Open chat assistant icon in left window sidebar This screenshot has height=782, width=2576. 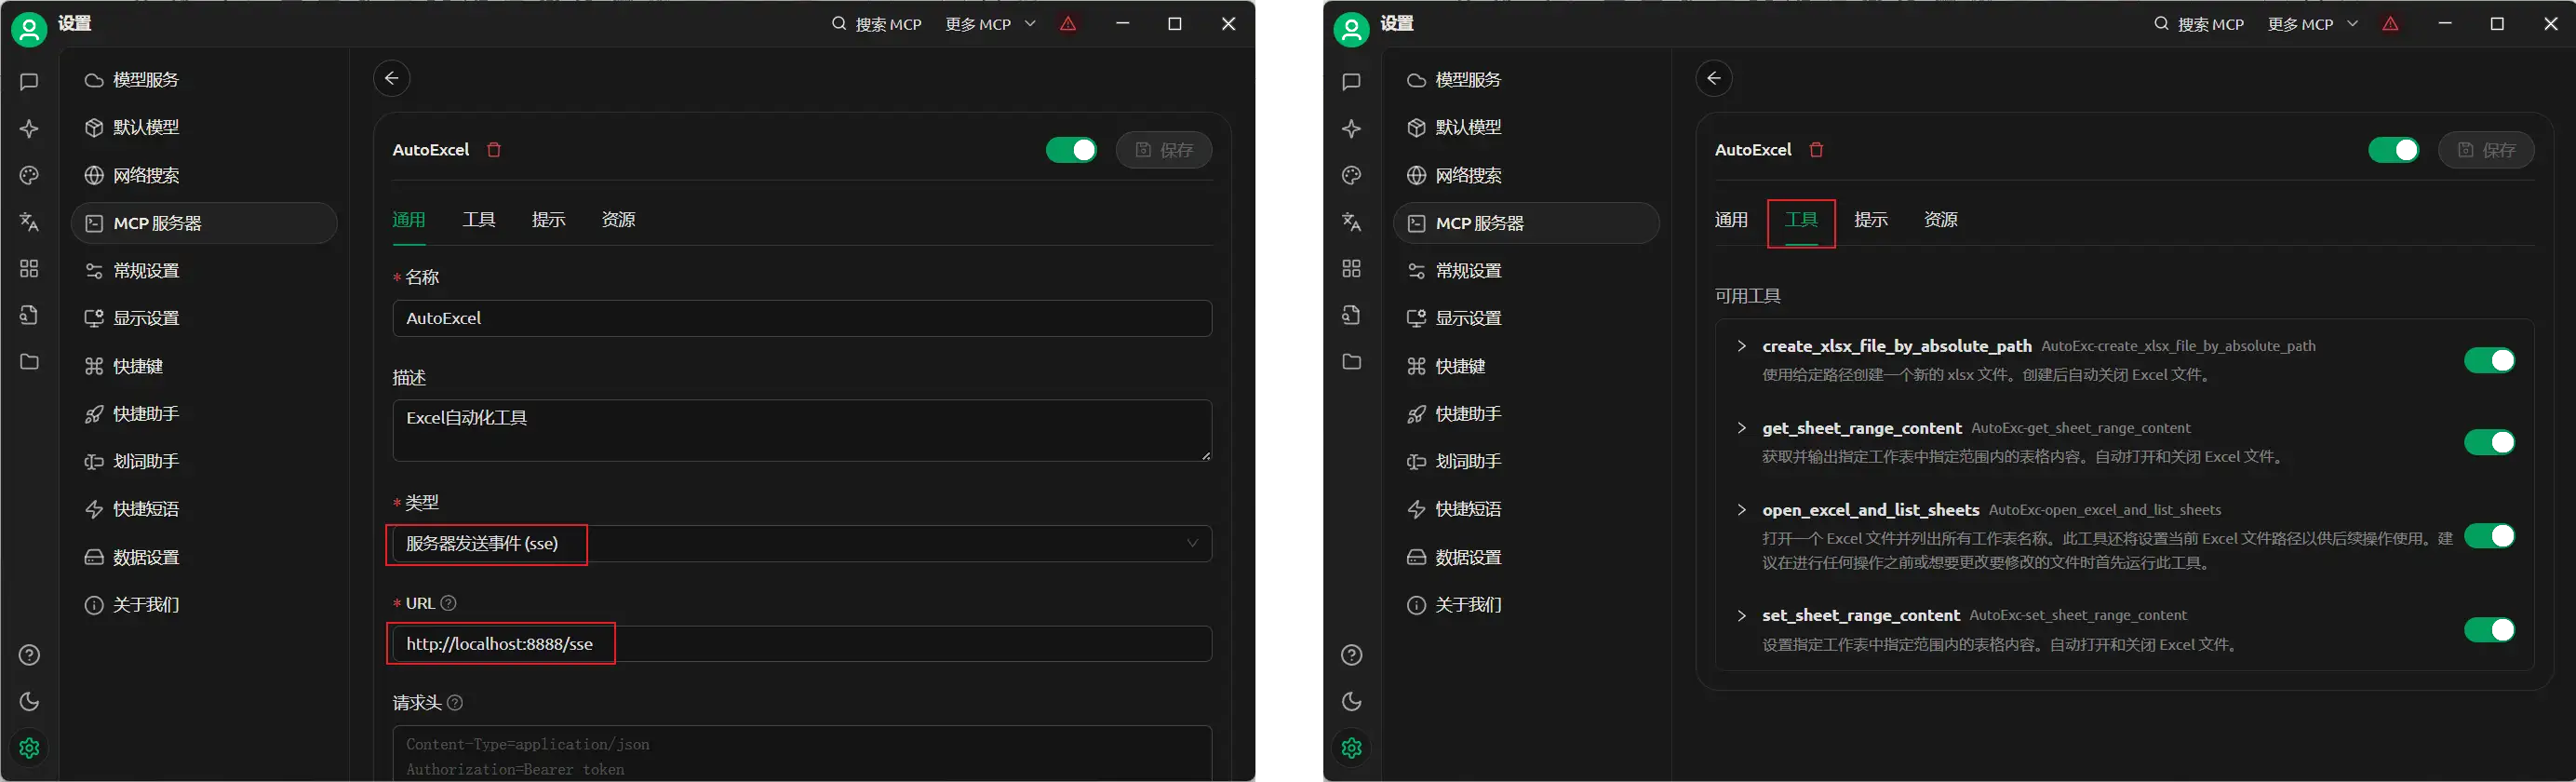[29, 82]
